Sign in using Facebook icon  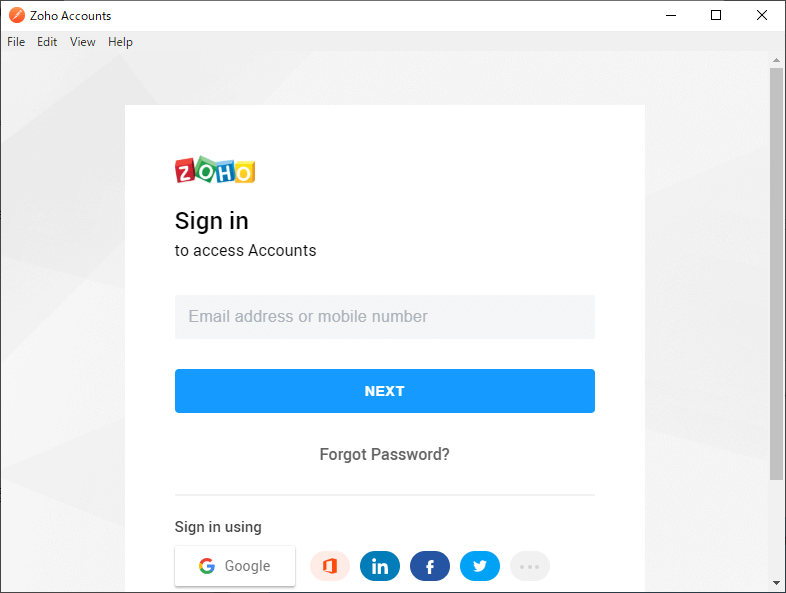click(x=430, y=566)
